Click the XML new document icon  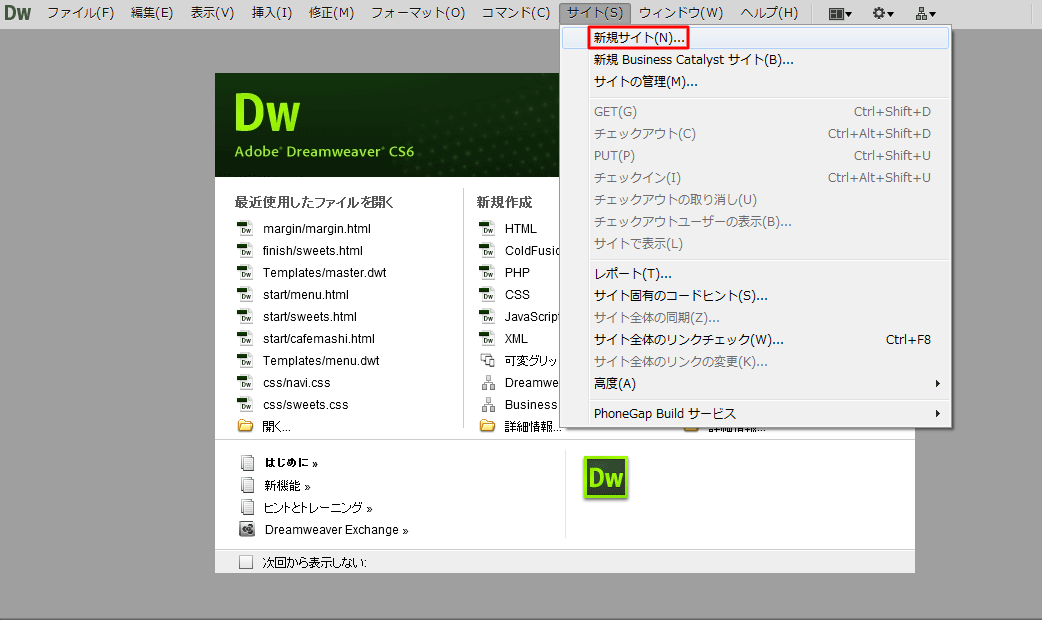(x=487, y=338)
